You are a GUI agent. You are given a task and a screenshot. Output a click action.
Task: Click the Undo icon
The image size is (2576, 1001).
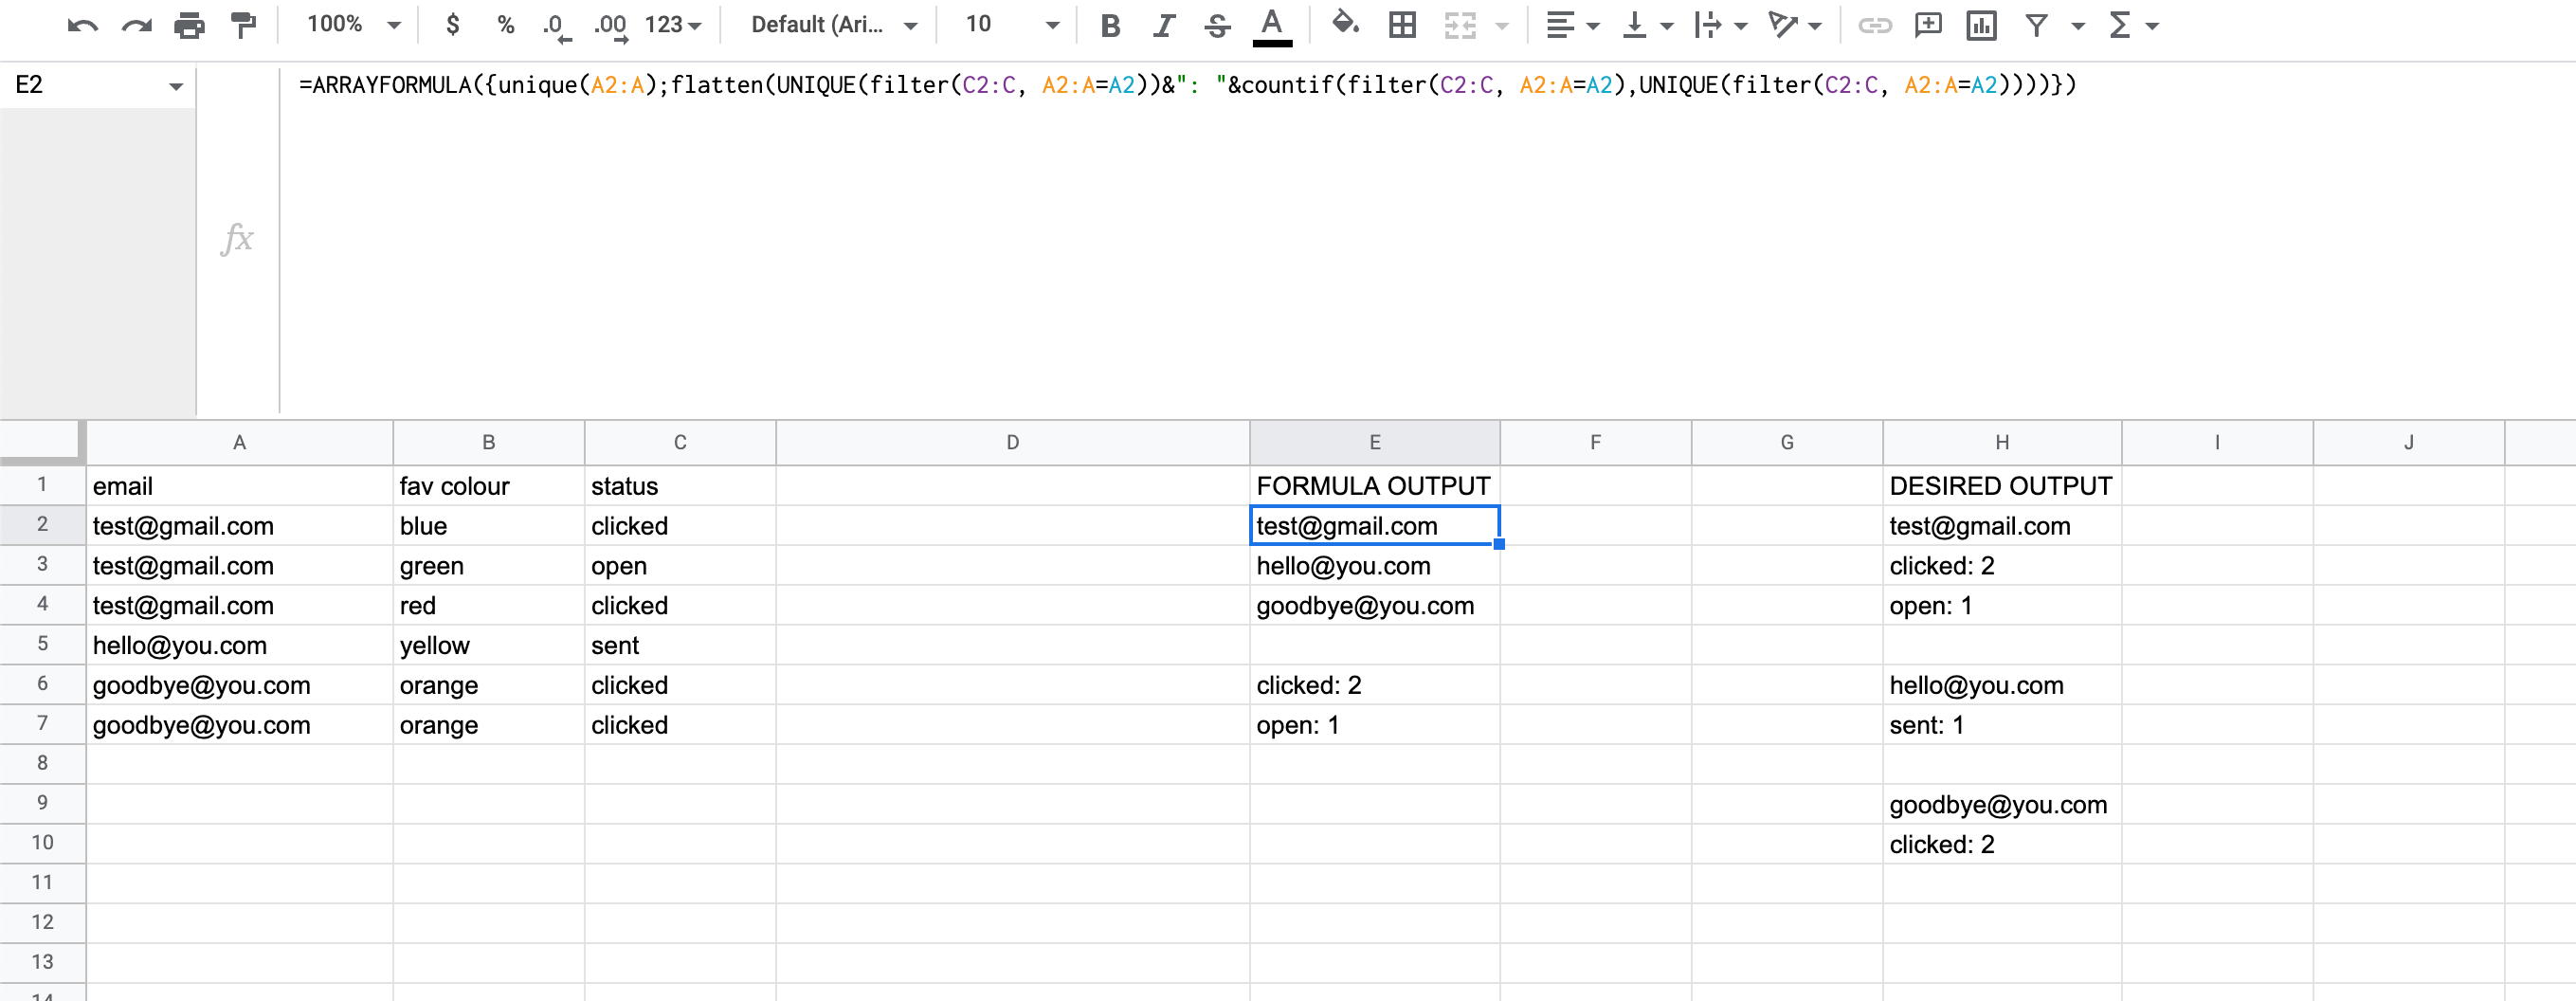point(83,25)
